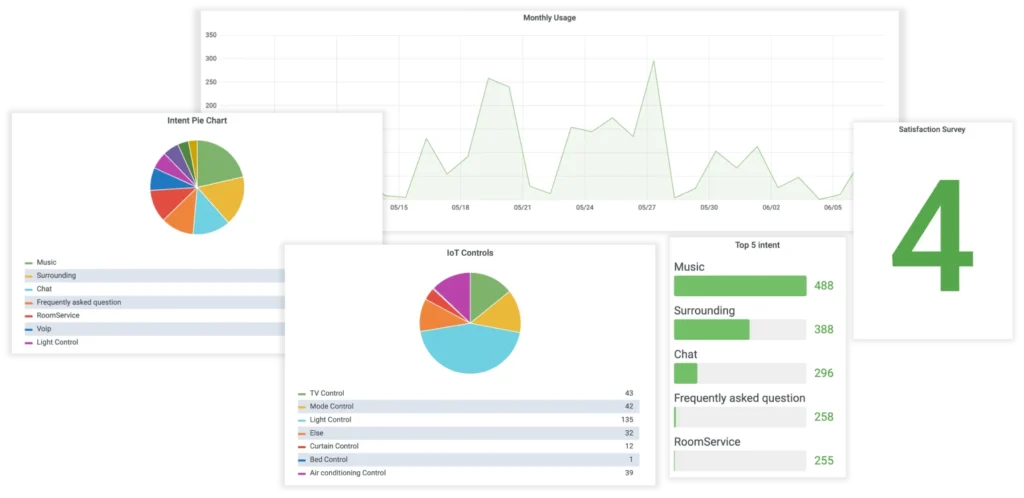Toggle the Music series in Intent legend
1024x498 pixels.
pyautogui.click(x=46, y=262)
